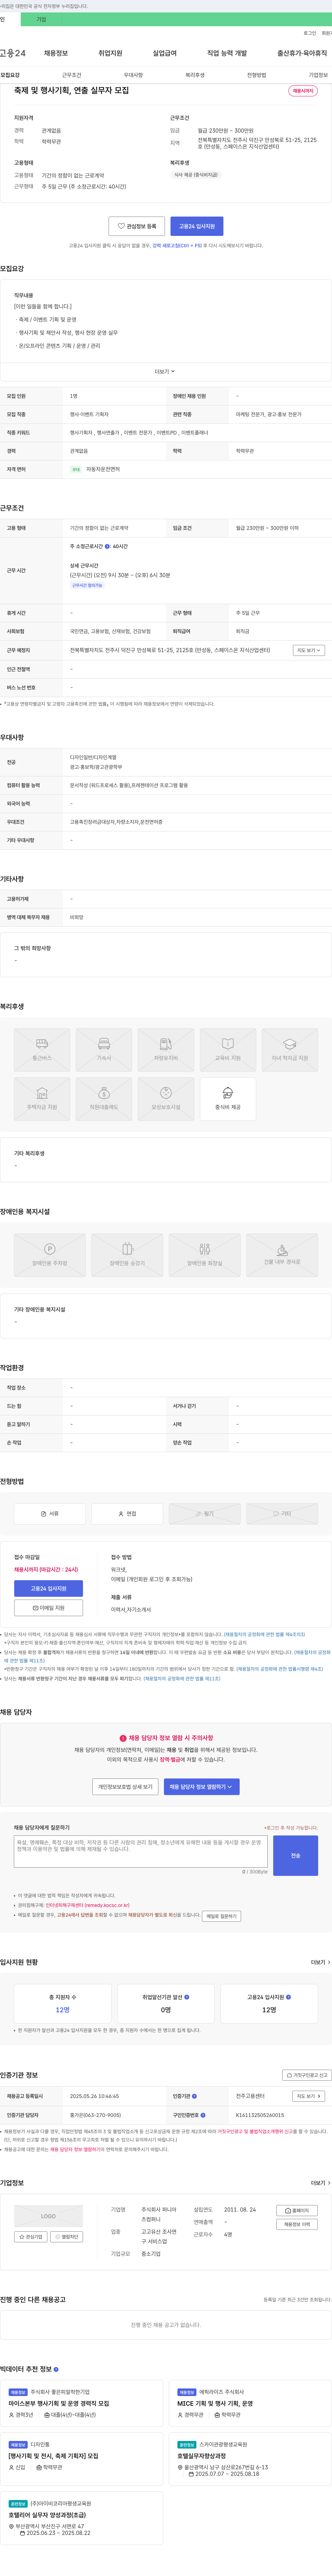The width and height of the screenshot is (332, 2576).
Task: Click the heart icon on 관심정보 등록
Action: click(121, 226)
